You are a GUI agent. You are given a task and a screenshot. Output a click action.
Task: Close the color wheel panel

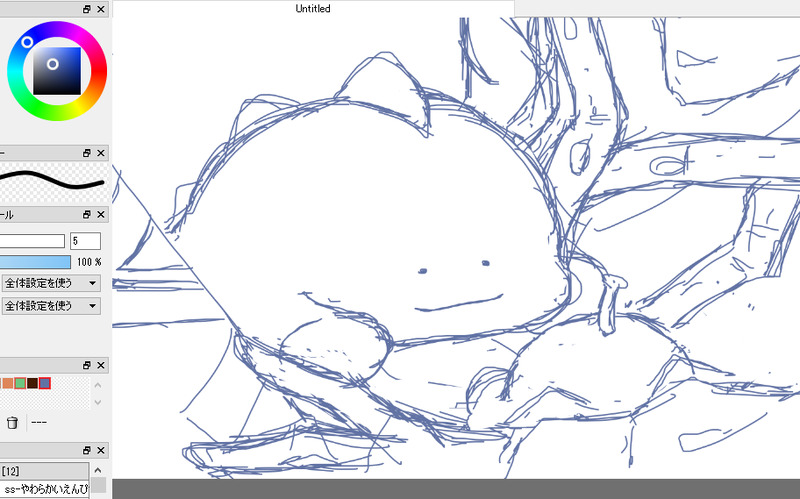[101, 9]
